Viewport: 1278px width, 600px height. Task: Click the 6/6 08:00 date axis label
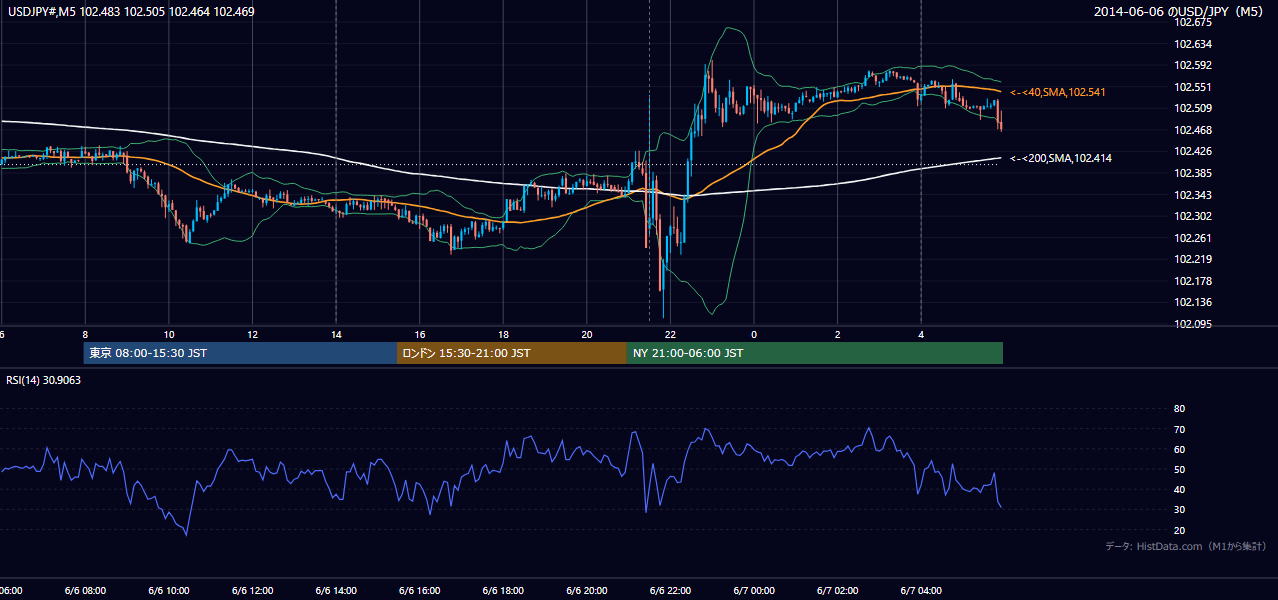(x=85, y=590)
